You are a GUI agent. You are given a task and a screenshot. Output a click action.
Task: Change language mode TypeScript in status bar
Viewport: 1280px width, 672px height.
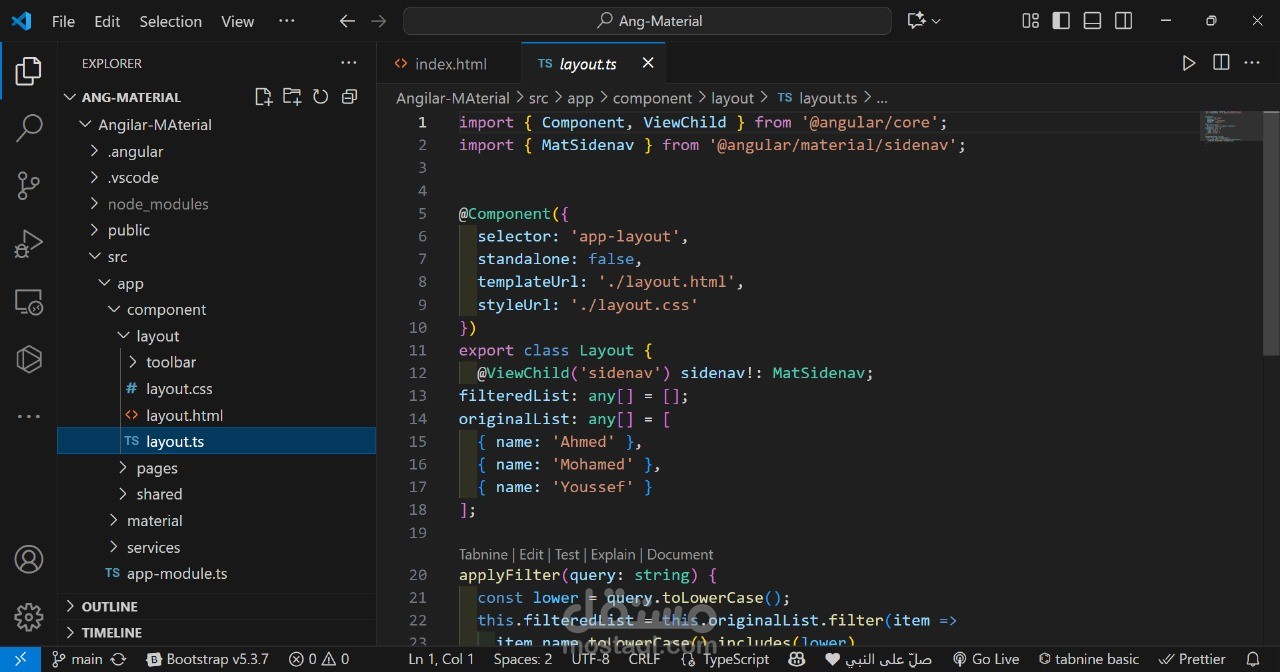(x=735, y=659)
